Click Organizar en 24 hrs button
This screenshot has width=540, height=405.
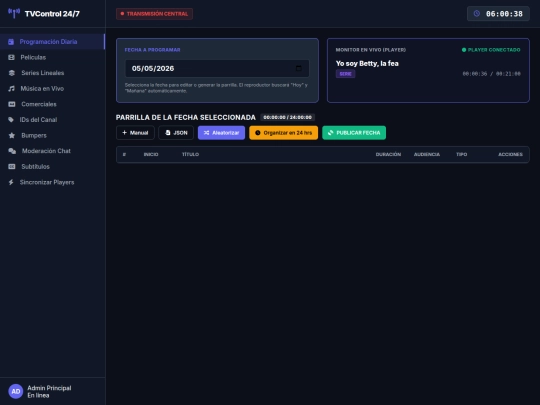[283, 133]
